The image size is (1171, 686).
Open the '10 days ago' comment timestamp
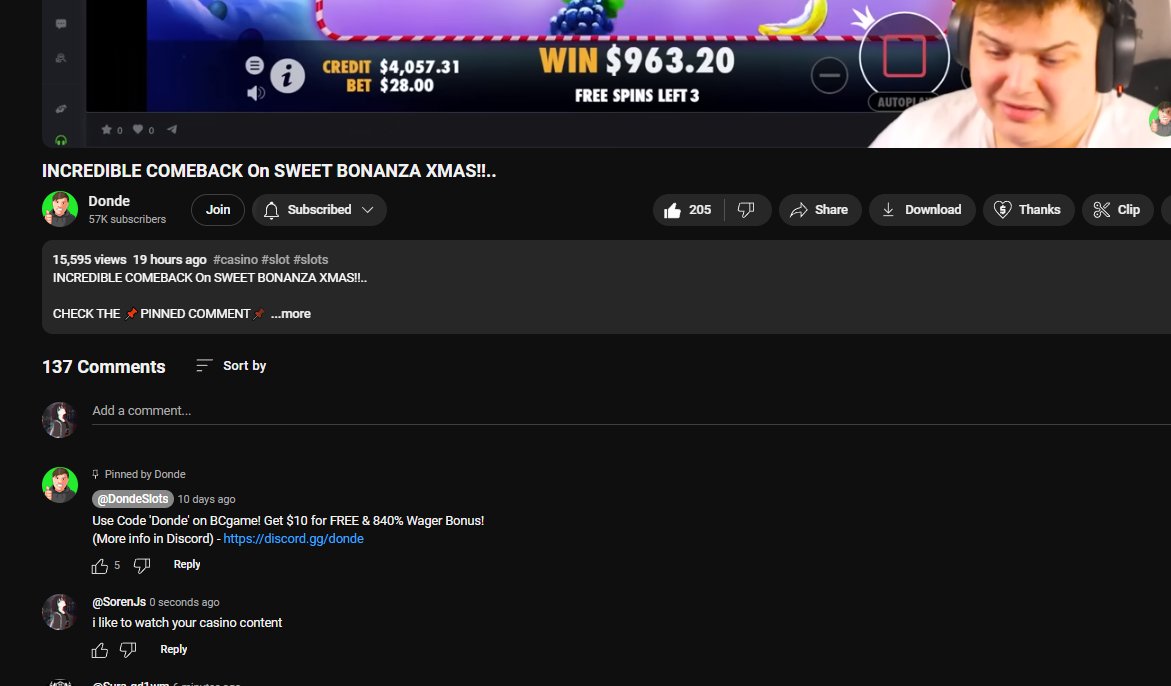click(x=206, y=499)
